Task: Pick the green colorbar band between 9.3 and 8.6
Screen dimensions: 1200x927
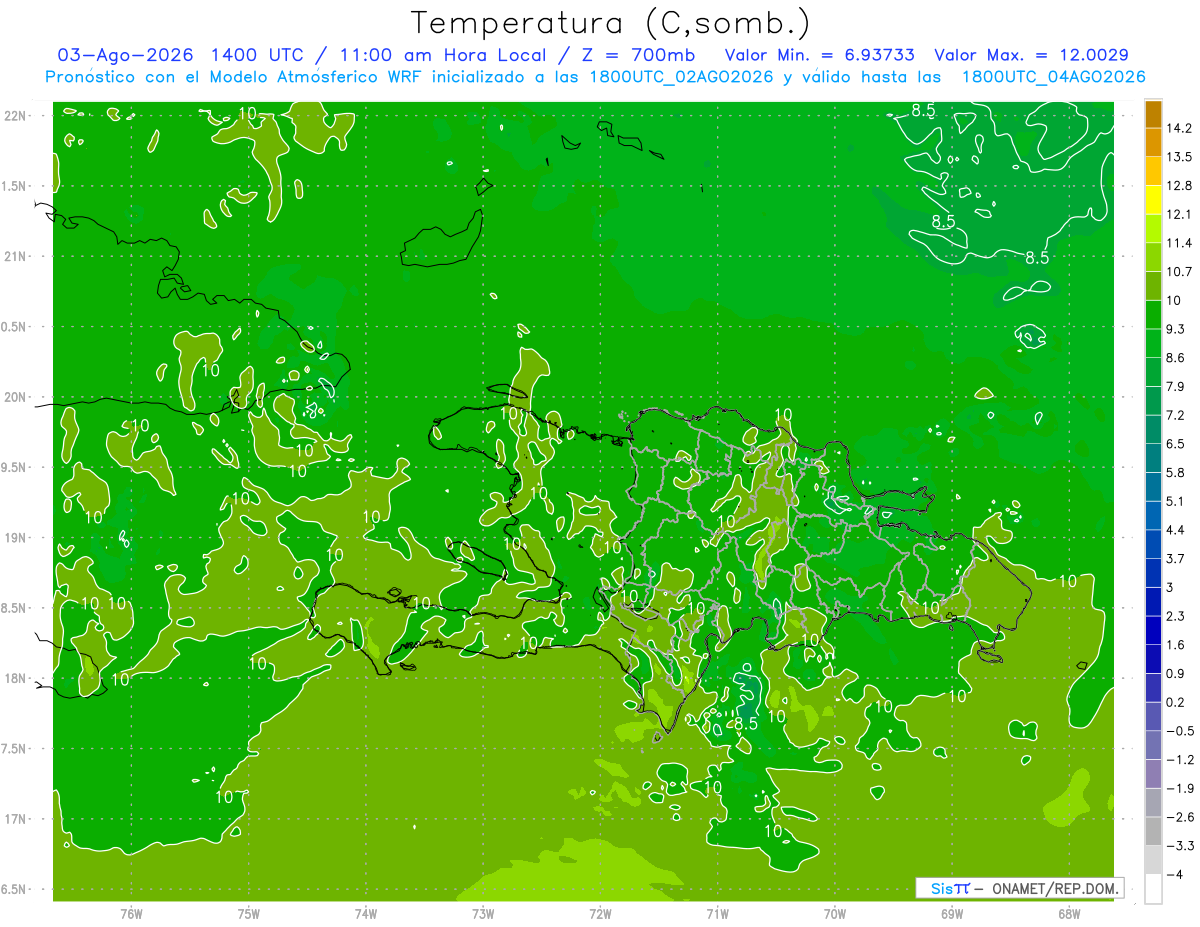Action: (x=1153, y=344)
